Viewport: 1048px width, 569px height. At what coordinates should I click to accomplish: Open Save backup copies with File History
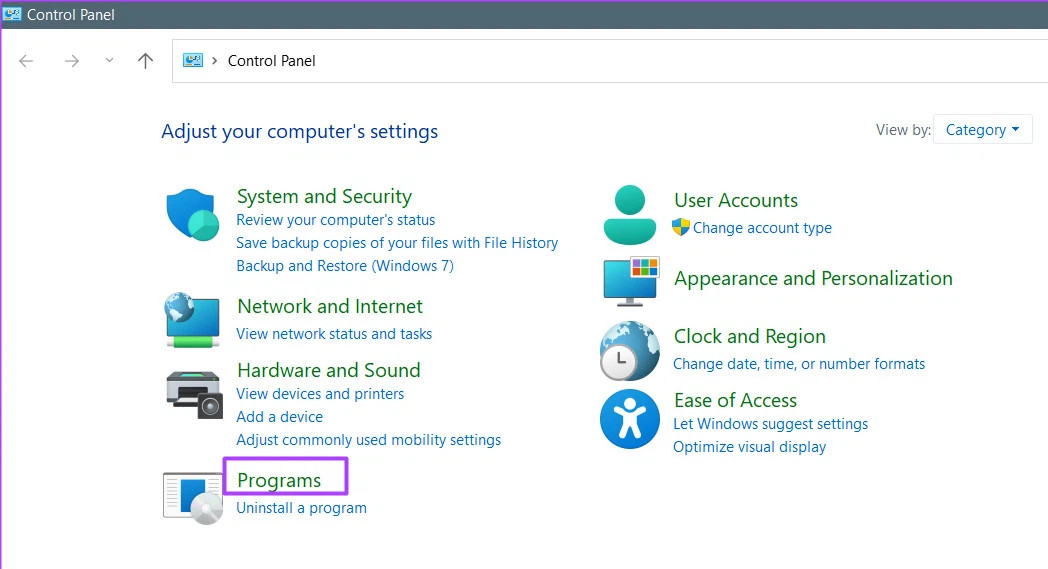point(397,243)
